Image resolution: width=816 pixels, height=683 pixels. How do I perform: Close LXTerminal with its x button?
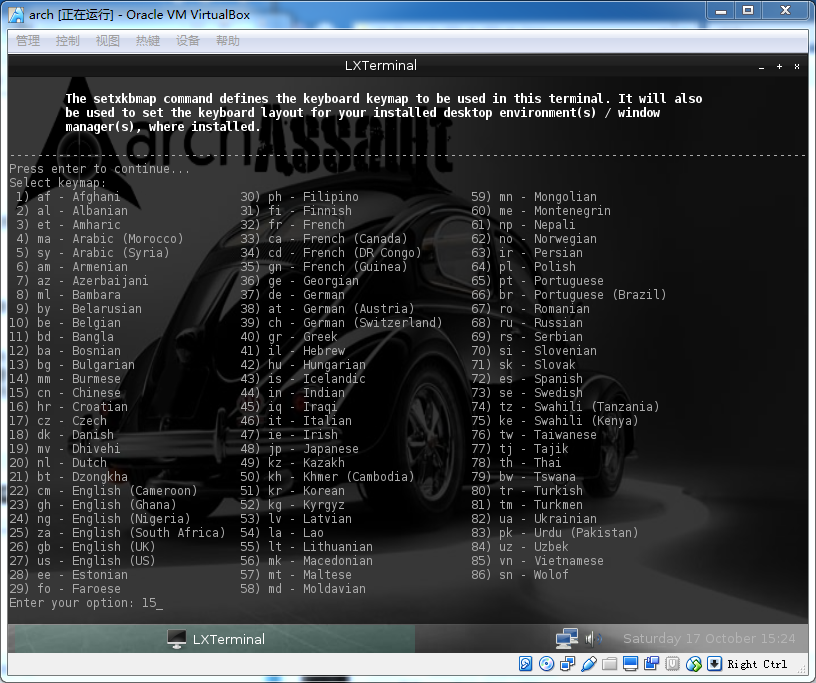tap(796, 67)
